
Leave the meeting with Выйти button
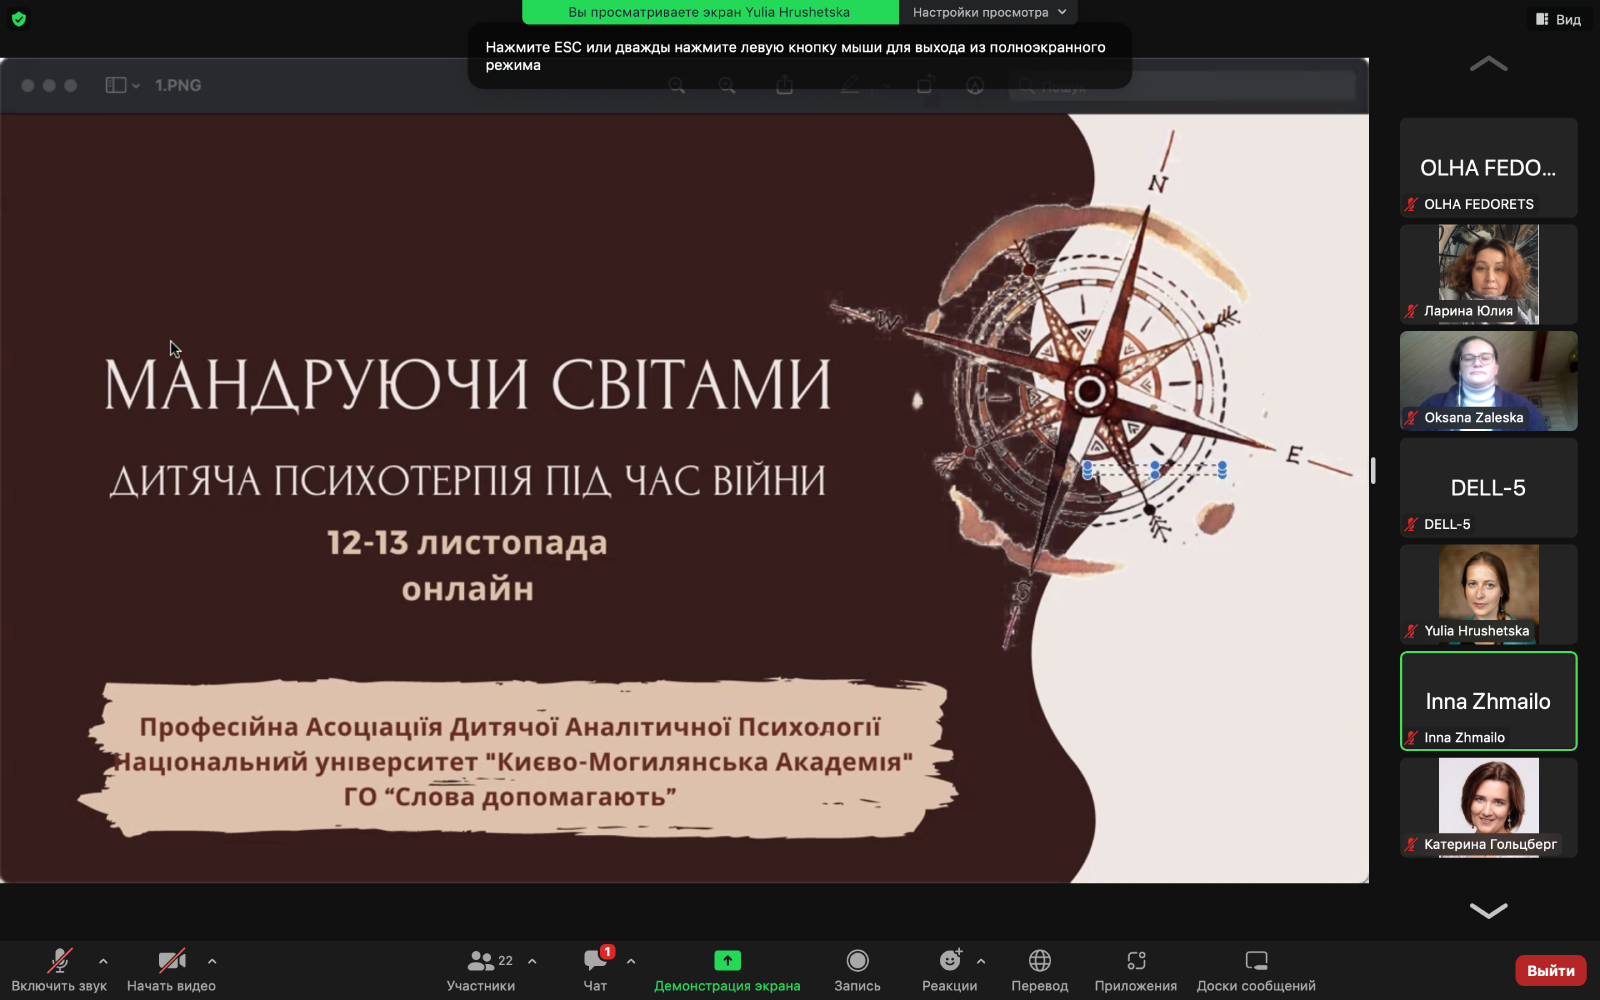click(1550, 970)
